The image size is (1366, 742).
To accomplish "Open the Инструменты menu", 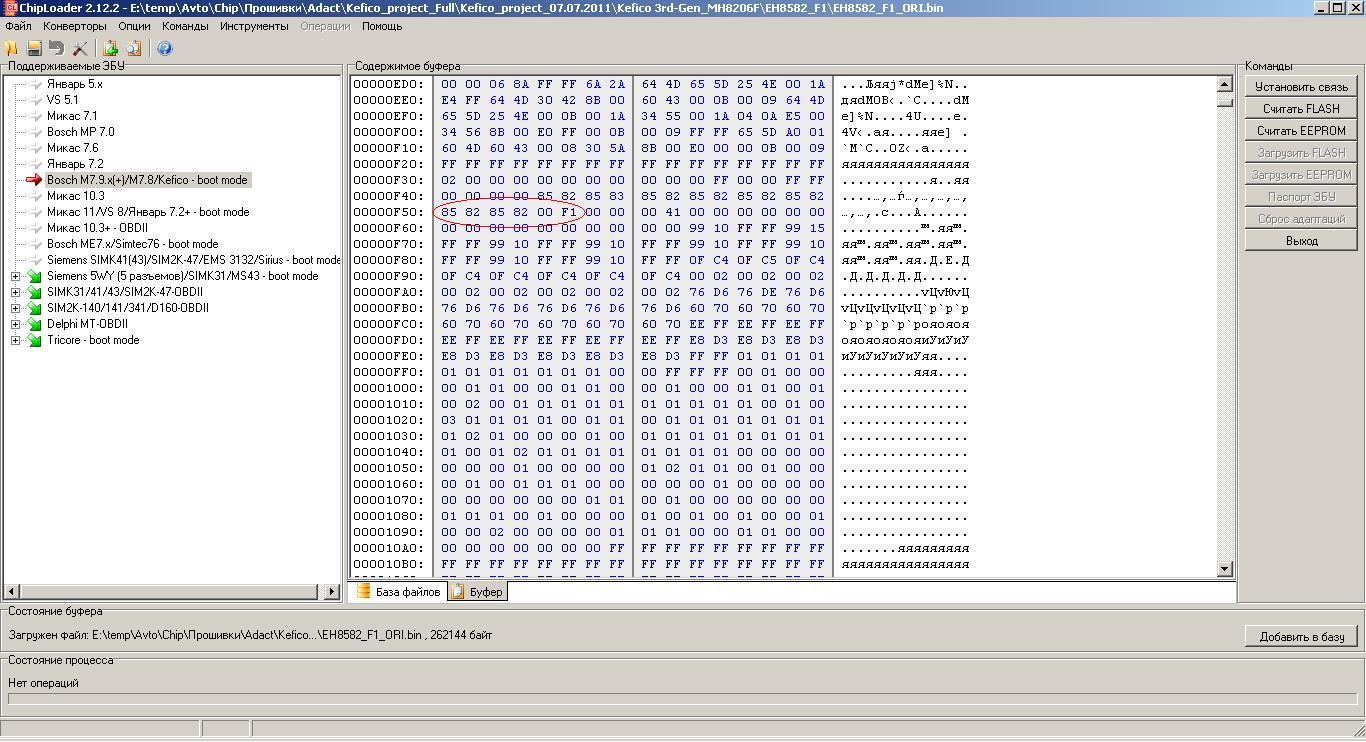I will coord(254,26).
